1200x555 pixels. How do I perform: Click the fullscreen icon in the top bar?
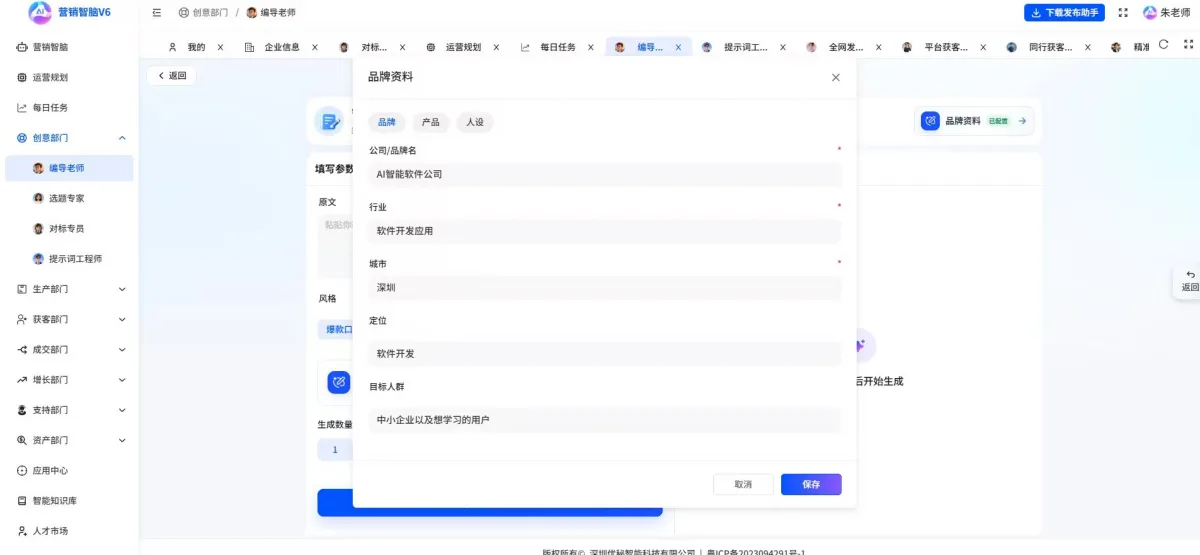click(x=1123, y=12)
